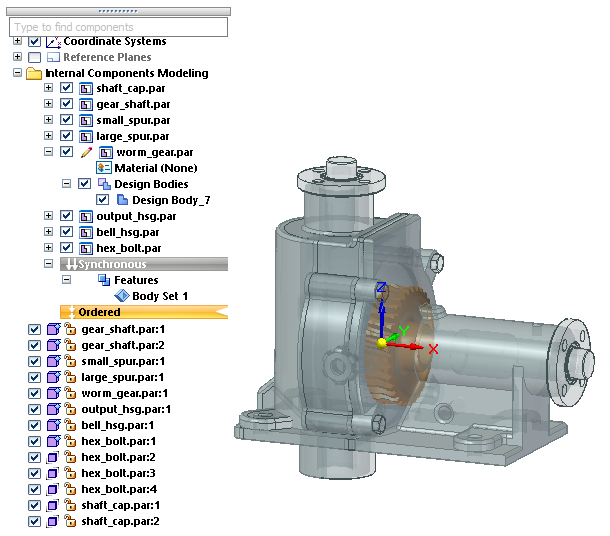
Task: Toggle the output_hsg.par checkbox
Action: [67, 215]
